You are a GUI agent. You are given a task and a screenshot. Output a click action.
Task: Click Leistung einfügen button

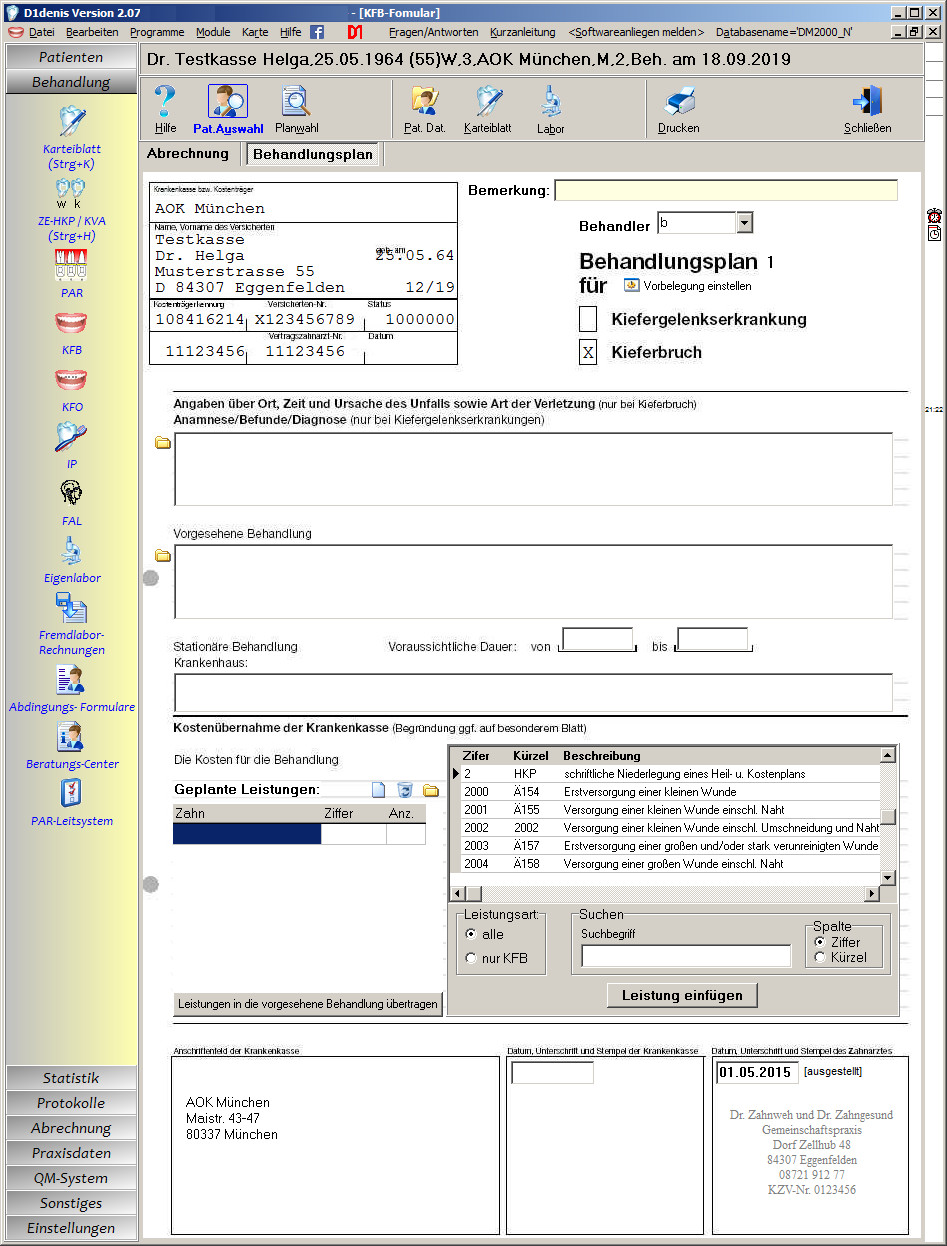tap(682, 995)
